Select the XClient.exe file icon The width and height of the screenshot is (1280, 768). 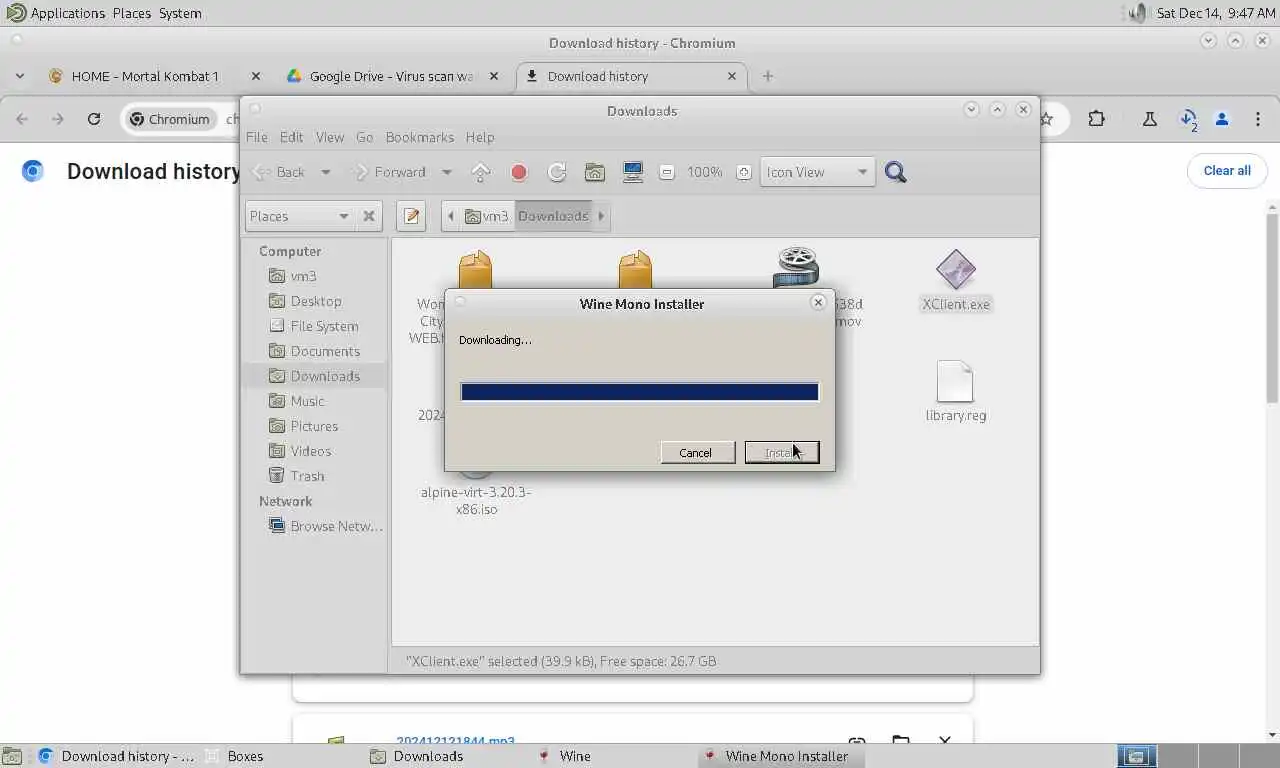pyautogui.click(x=956, y=269)
